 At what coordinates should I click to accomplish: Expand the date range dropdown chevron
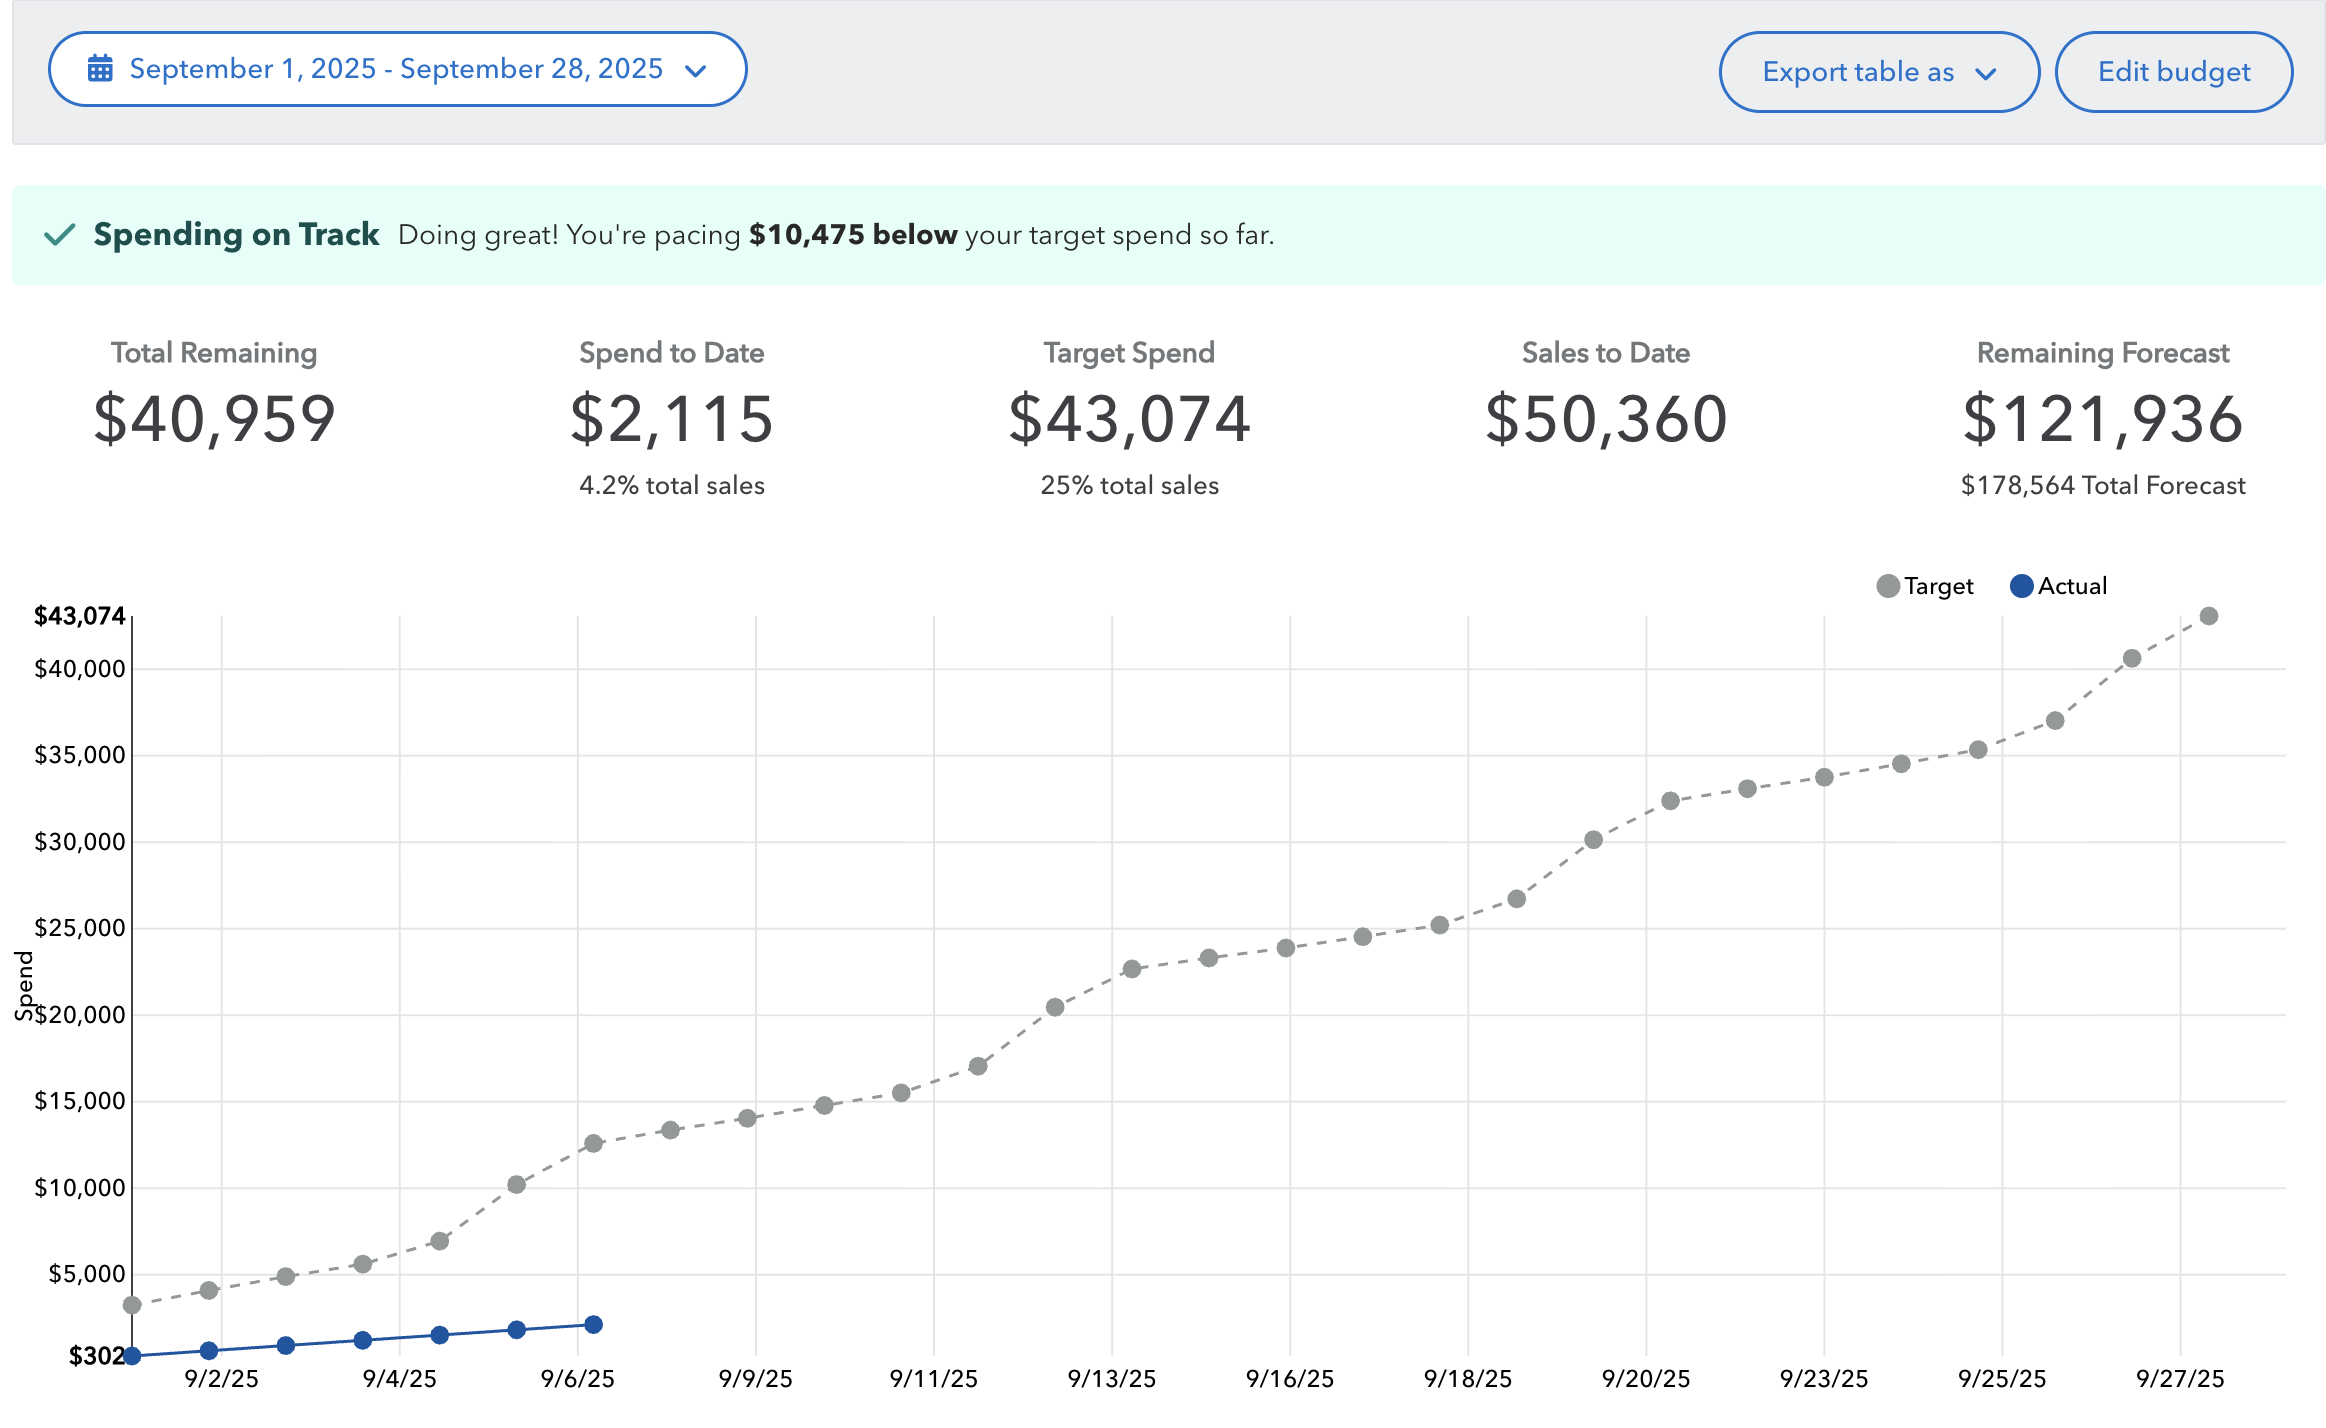(696, 70)
